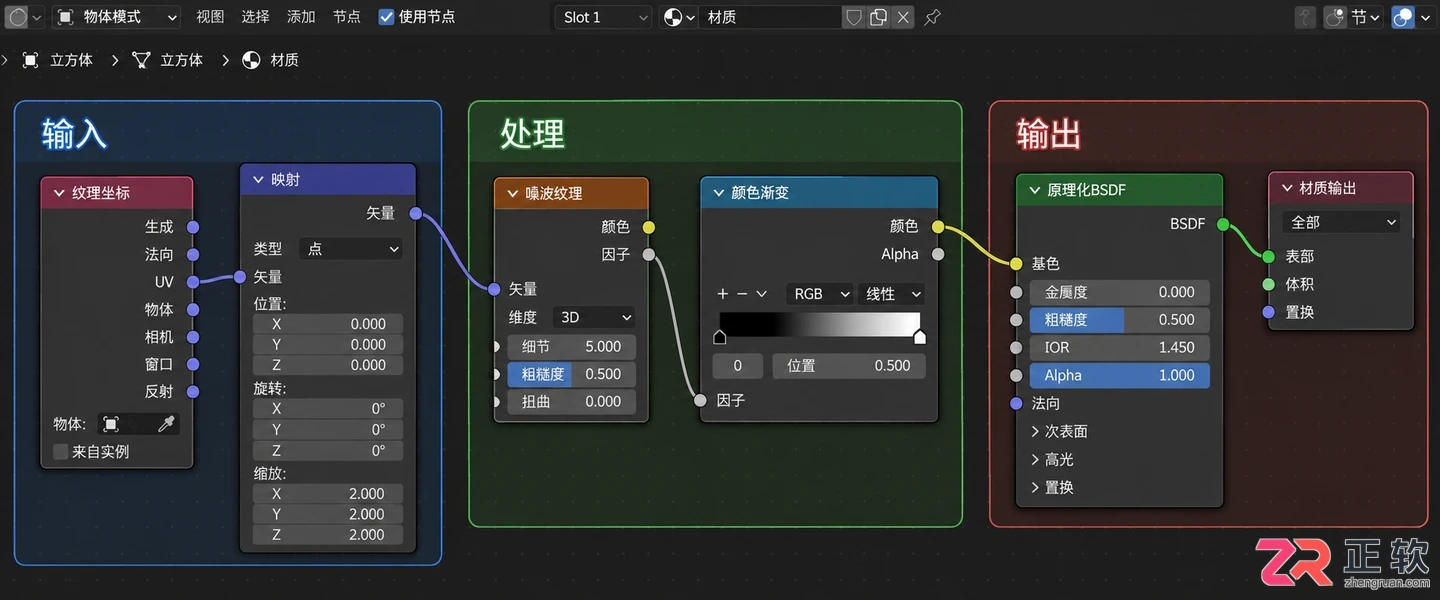
Task: Open the 物体模式 dropdown
Action: [117, 17]
